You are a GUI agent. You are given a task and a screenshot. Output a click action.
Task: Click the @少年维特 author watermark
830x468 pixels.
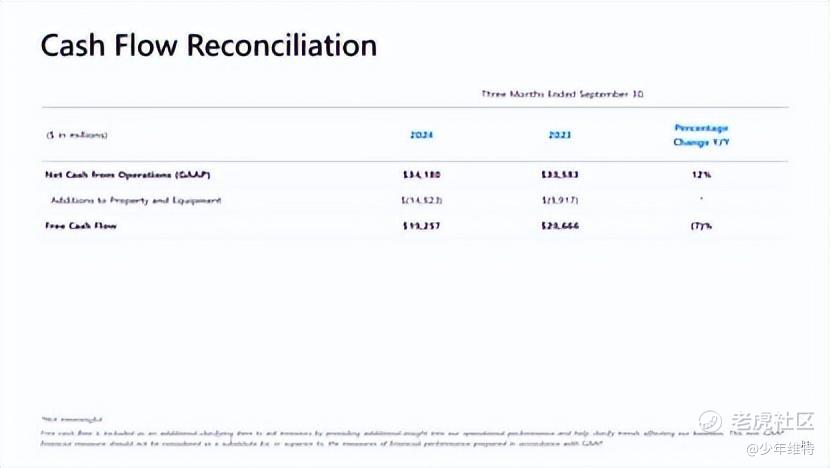(780, 448)
